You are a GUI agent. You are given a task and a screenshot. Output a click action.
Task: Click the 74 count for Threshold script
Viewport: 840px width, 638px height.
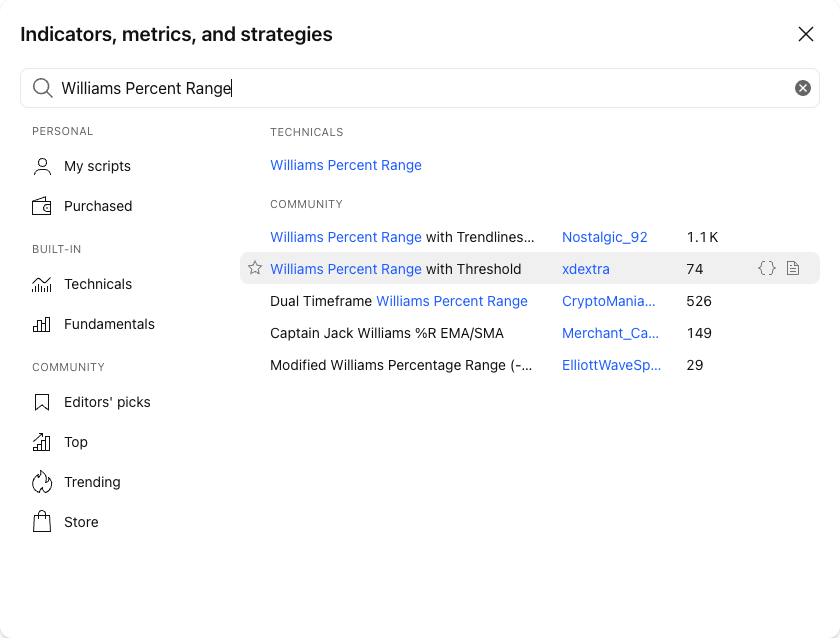tap(695, 269)
